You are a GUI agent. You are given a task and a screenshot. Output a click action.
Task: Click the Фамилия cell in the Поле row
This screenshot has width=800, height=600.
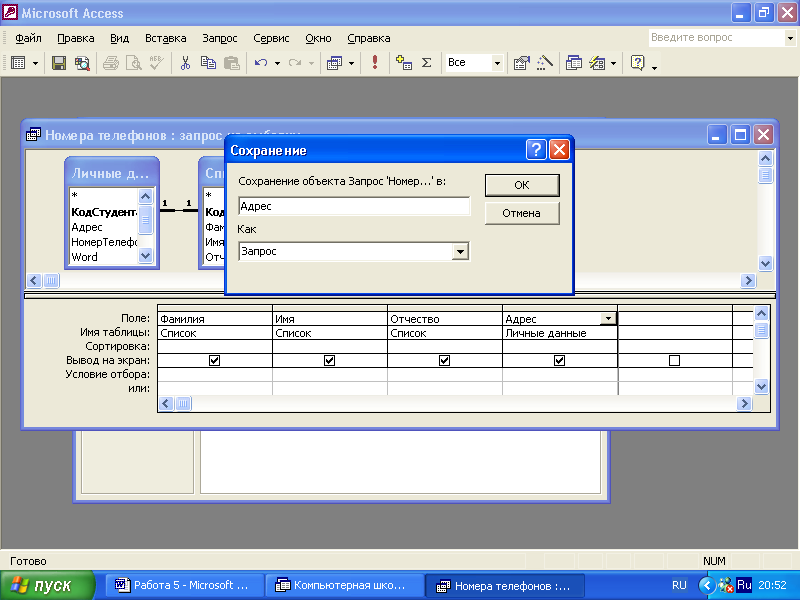(215, 319)
